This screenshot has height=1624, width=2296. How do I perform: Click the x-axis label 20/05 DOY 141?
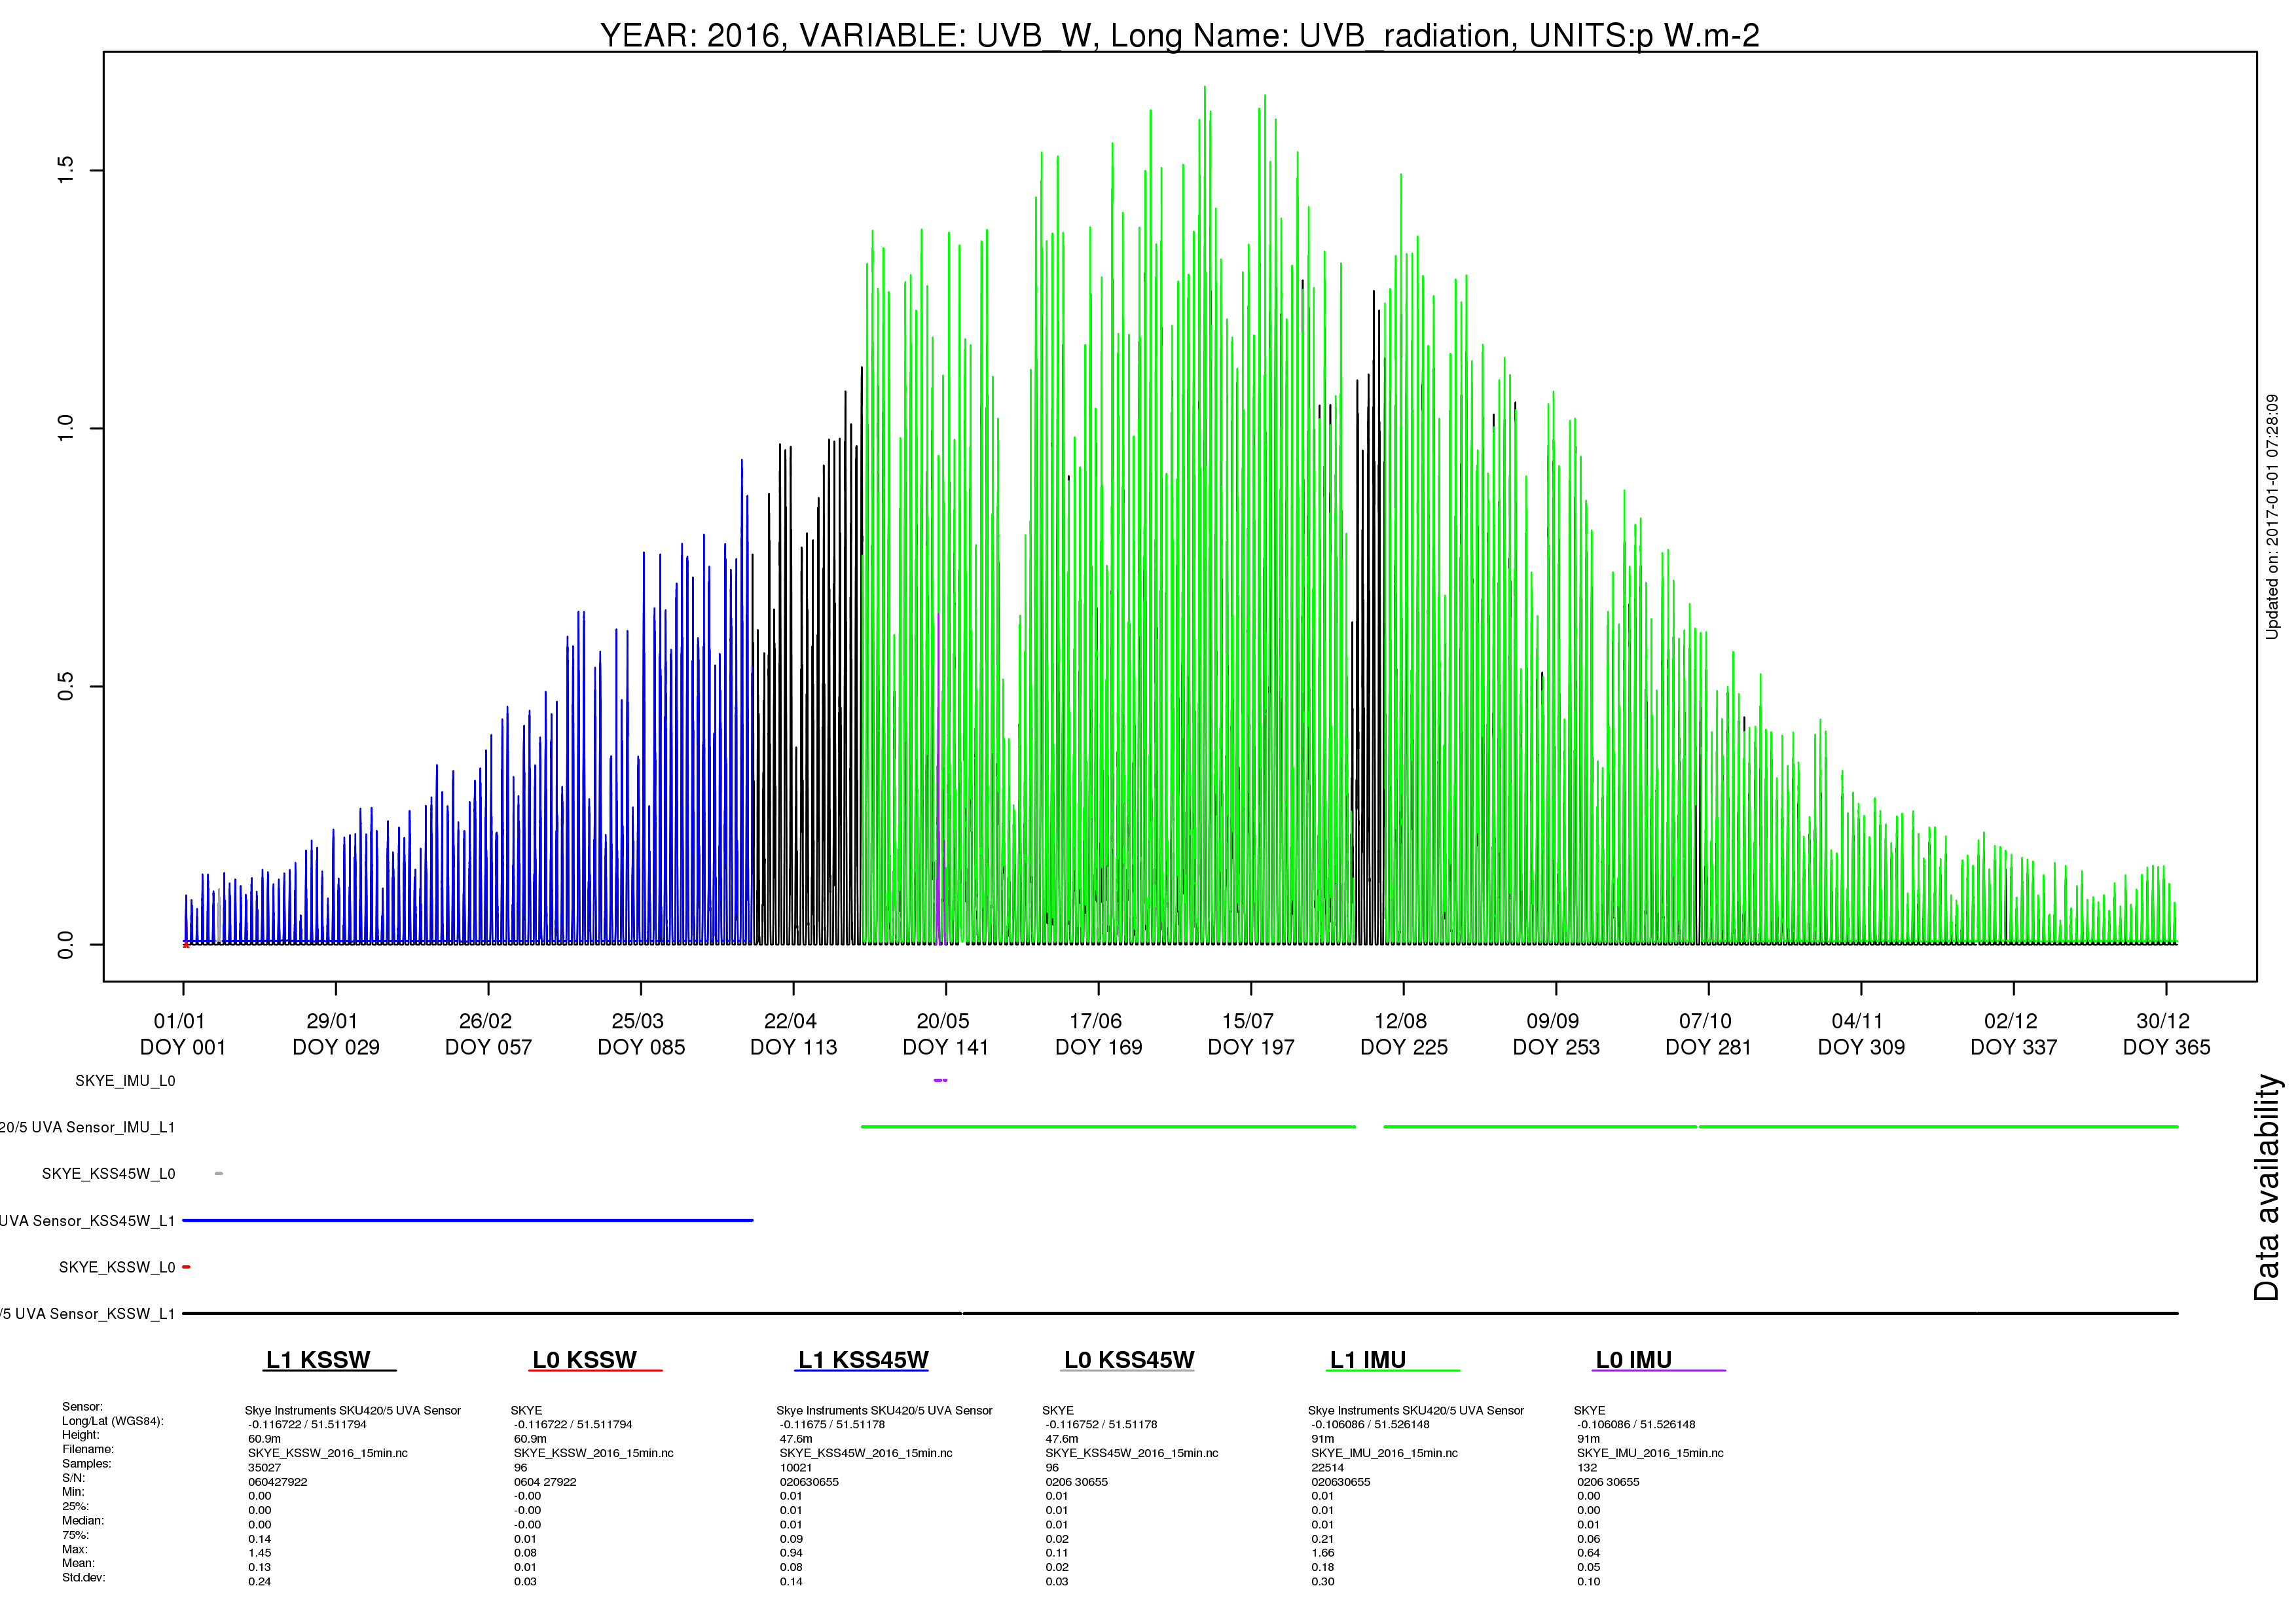[x=946, y=1034]
